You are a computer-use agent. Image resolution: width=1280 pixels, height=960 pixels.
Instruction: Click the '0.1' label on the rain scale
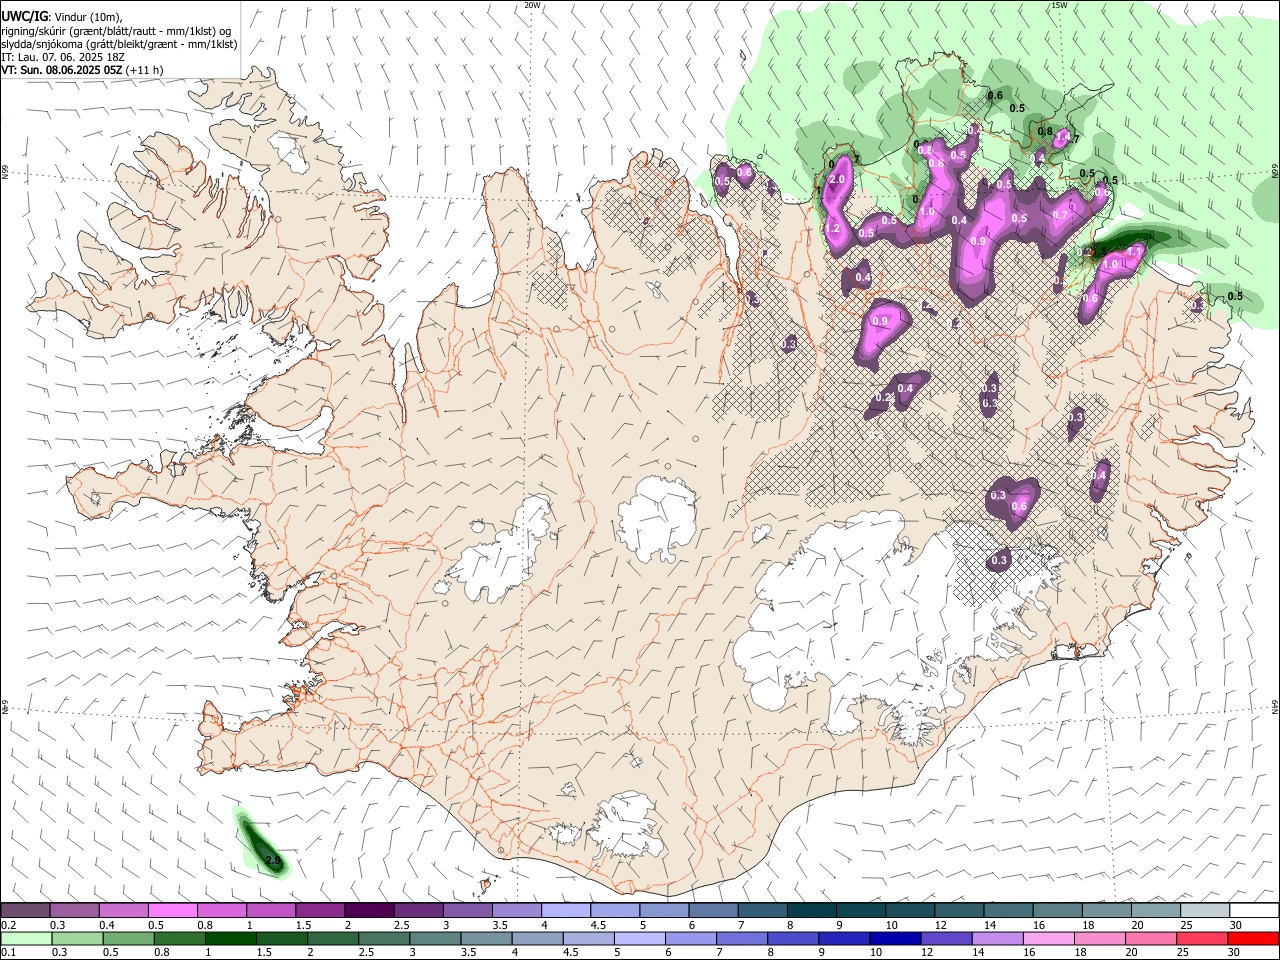click(8, 953)
